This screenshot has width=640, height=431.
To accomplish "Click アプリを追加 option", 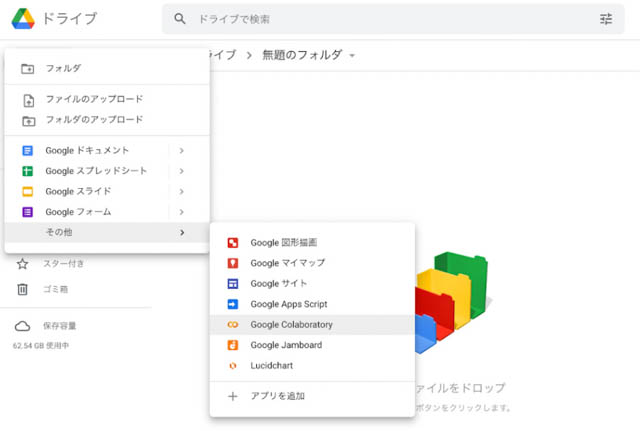I will click(312, 396).
